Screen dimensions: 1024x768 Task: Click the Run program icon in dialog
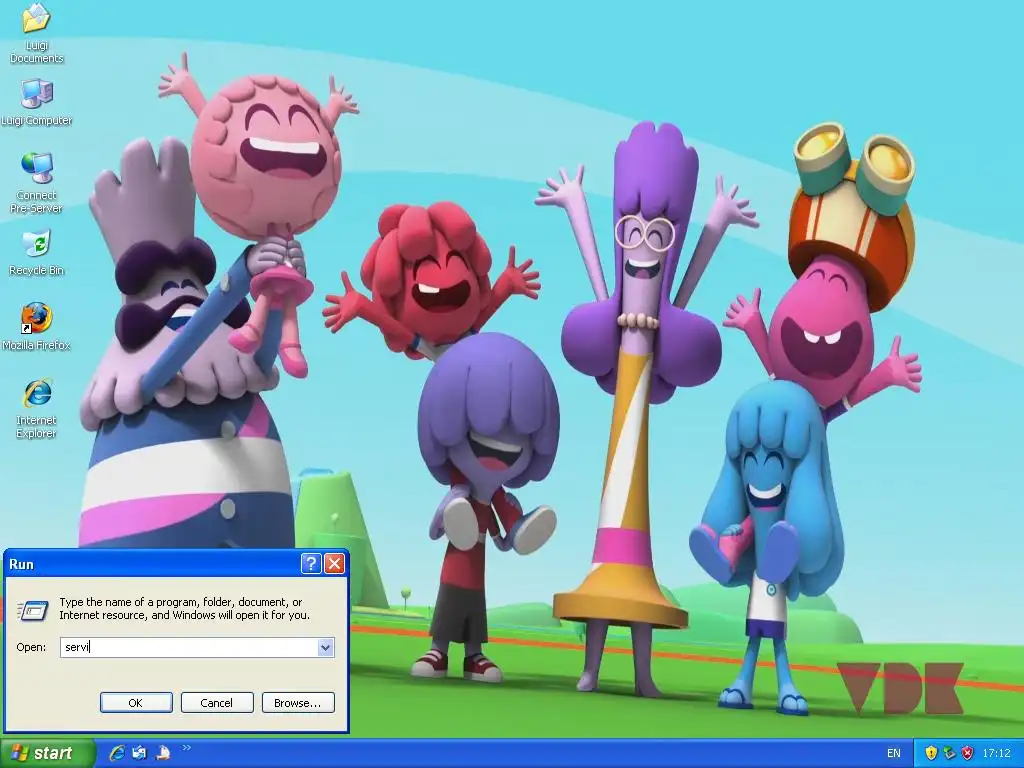[33, 610]
